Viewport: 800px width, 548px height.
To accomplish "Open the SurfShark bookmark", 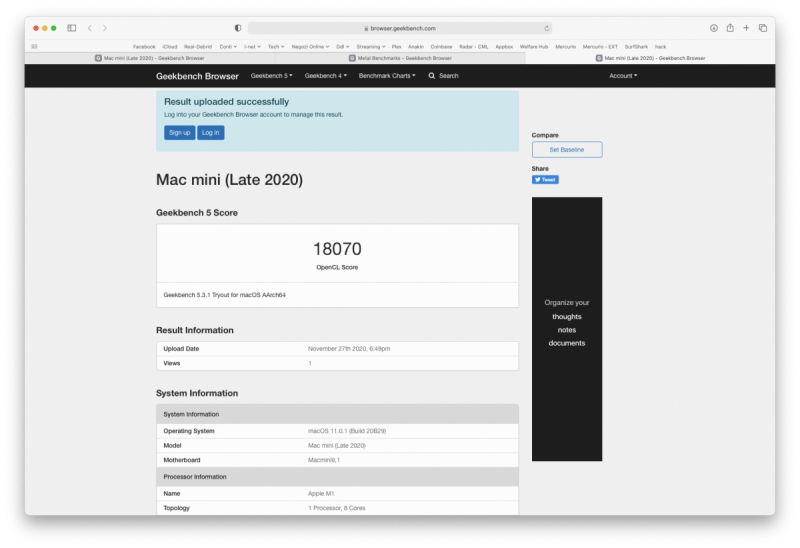I will coord(636,46).
